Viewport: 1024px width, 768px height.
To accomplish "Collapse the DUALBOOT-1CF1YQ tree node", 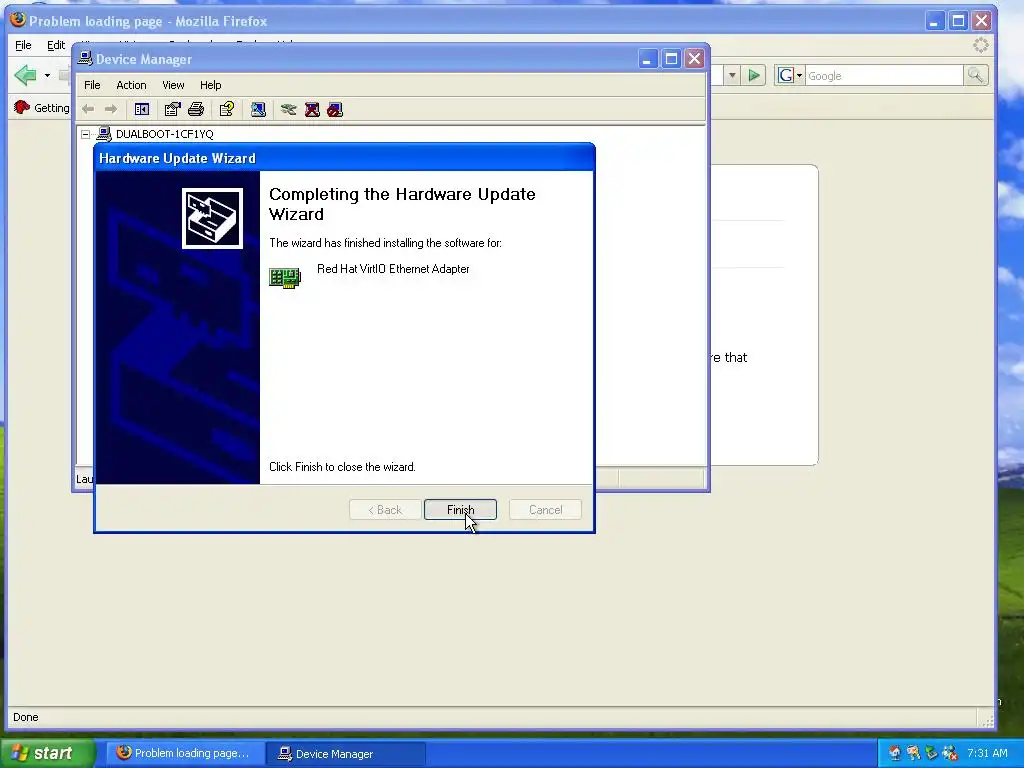I will [x=86, y=134].
